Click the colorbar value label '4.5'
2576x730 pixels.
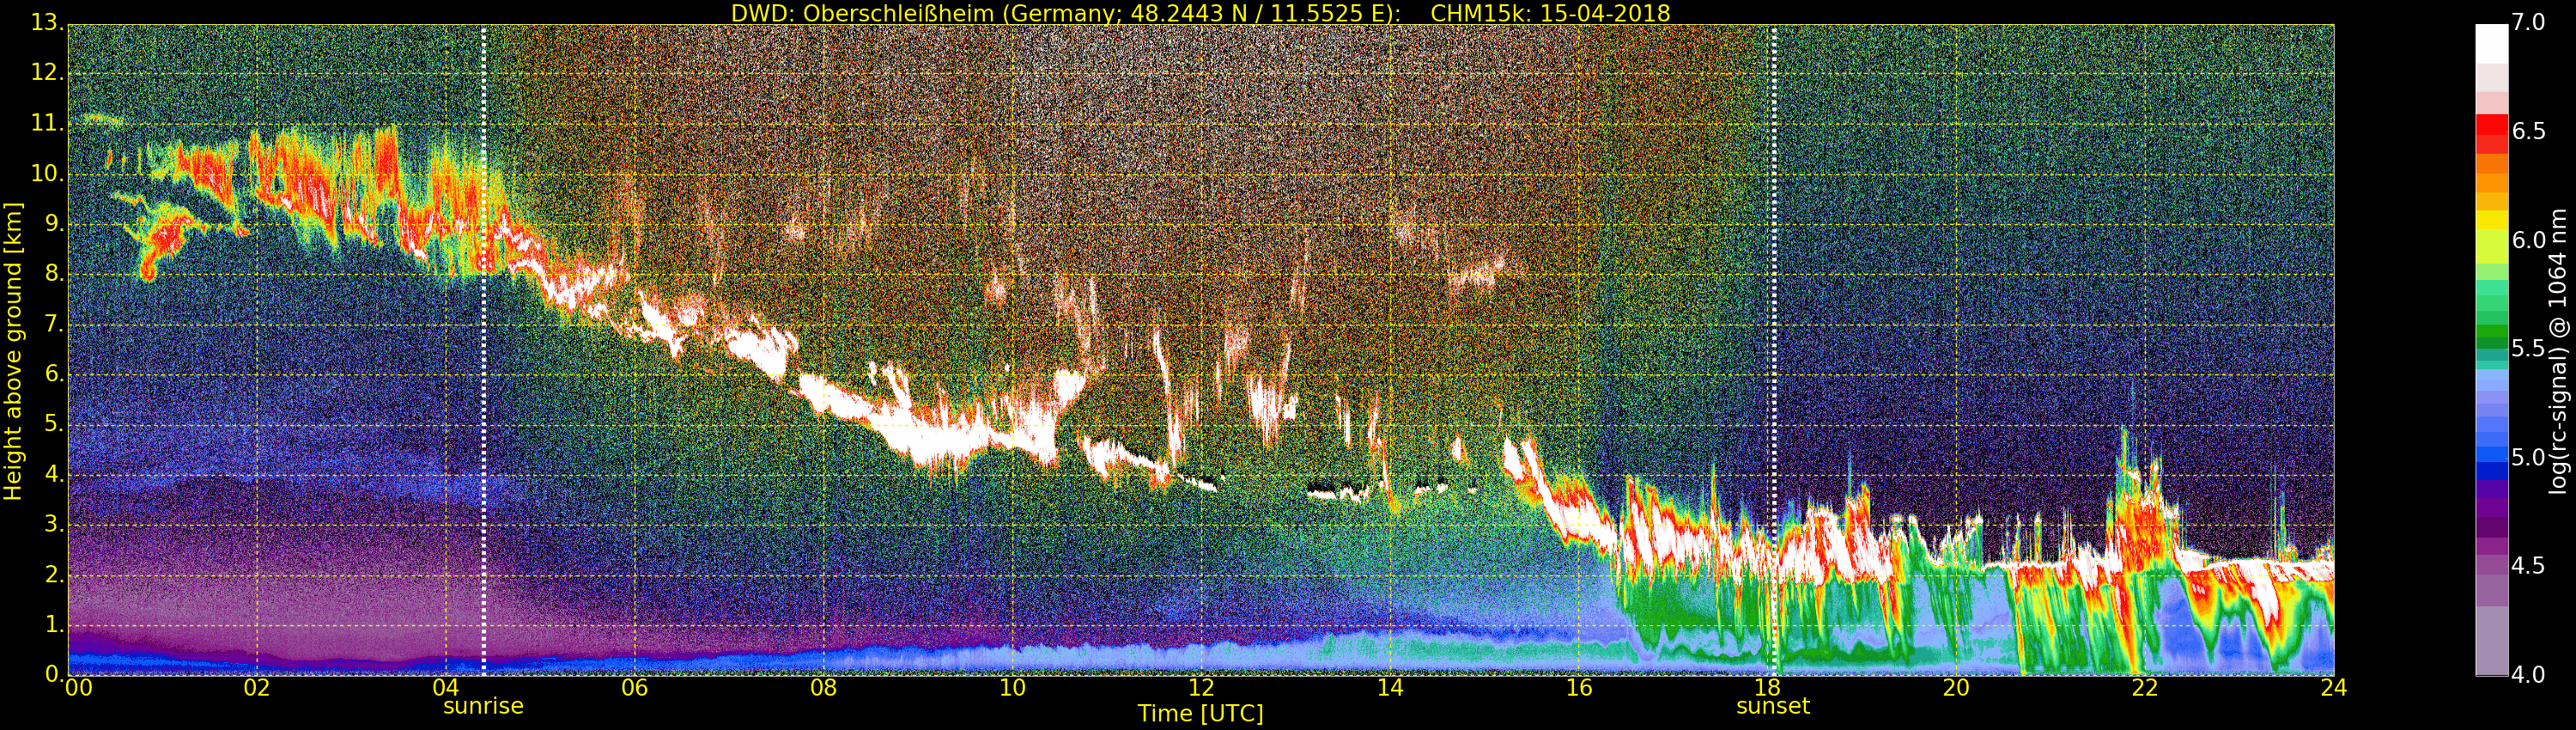pyautogui.click(x=2528, y=567)
